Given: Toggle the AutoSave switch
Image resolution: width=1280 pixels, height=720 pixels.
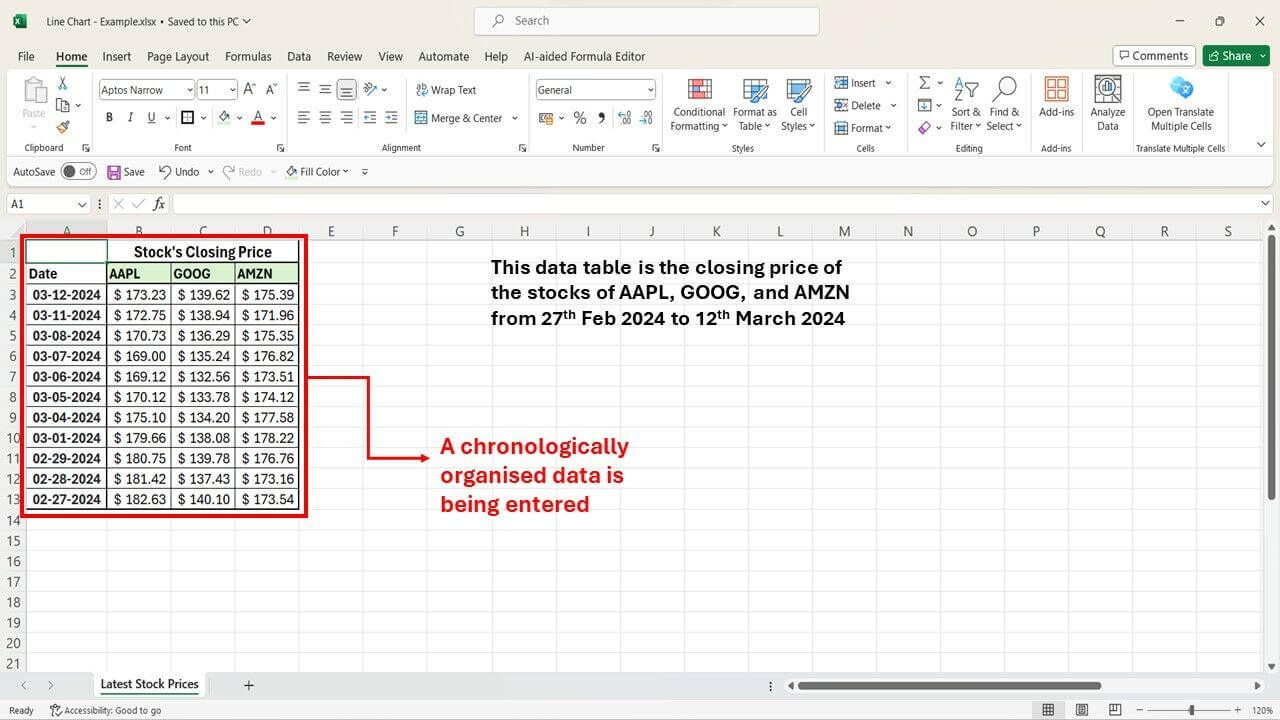Looking at the screenshot, I should coord(78,172).
